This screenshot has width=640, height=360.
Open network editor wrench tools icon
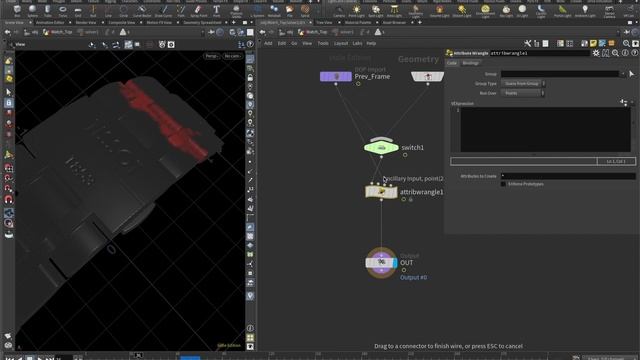pyautogui.click(x=527, y=43)
